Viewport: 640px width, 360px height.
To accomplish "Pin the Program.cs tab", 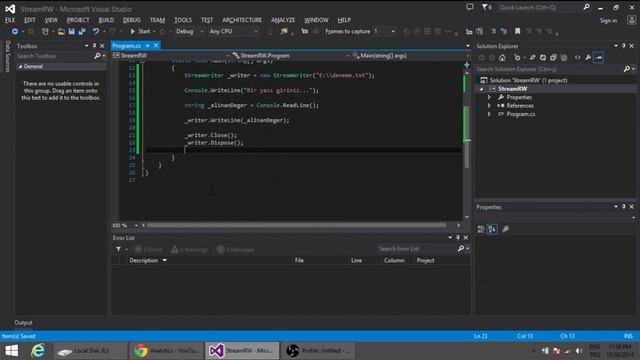I will click(147, 46).
